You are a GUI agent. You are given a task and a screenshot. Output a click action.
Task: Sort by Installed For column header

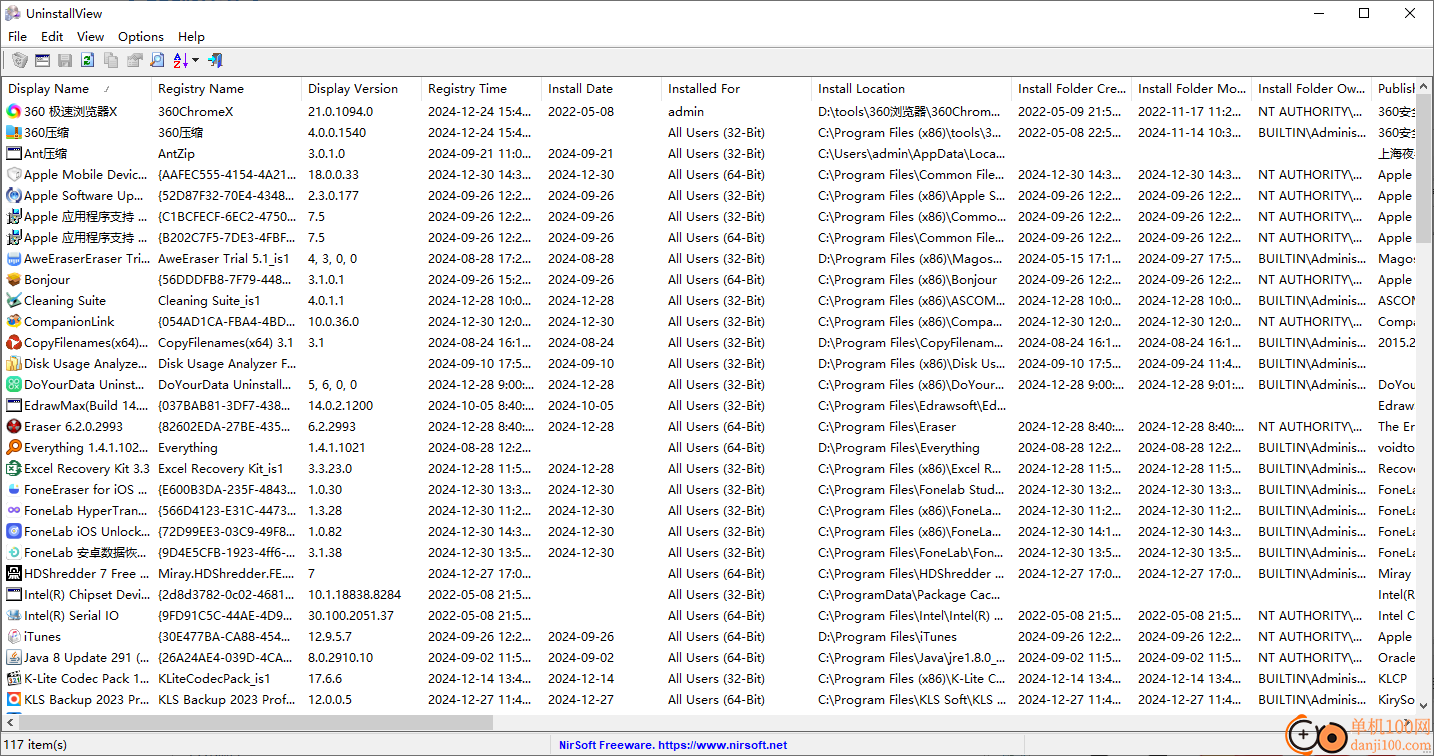(x=736, y=89)
